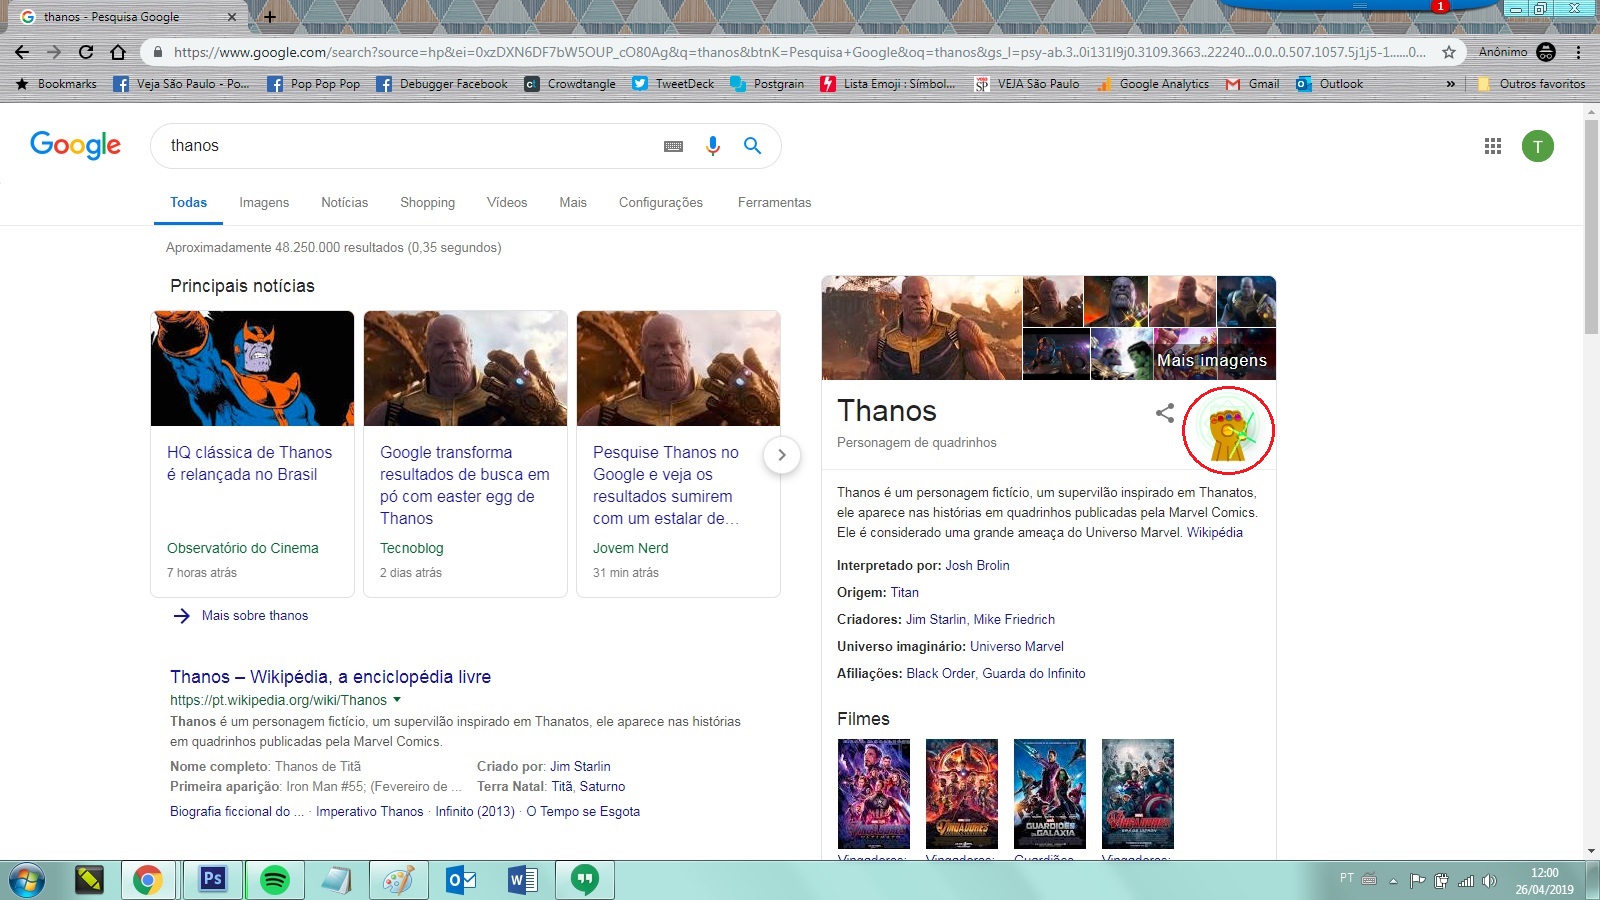Open Photoshop from the taskbar

pyautogui.click(x=211, y=880)
